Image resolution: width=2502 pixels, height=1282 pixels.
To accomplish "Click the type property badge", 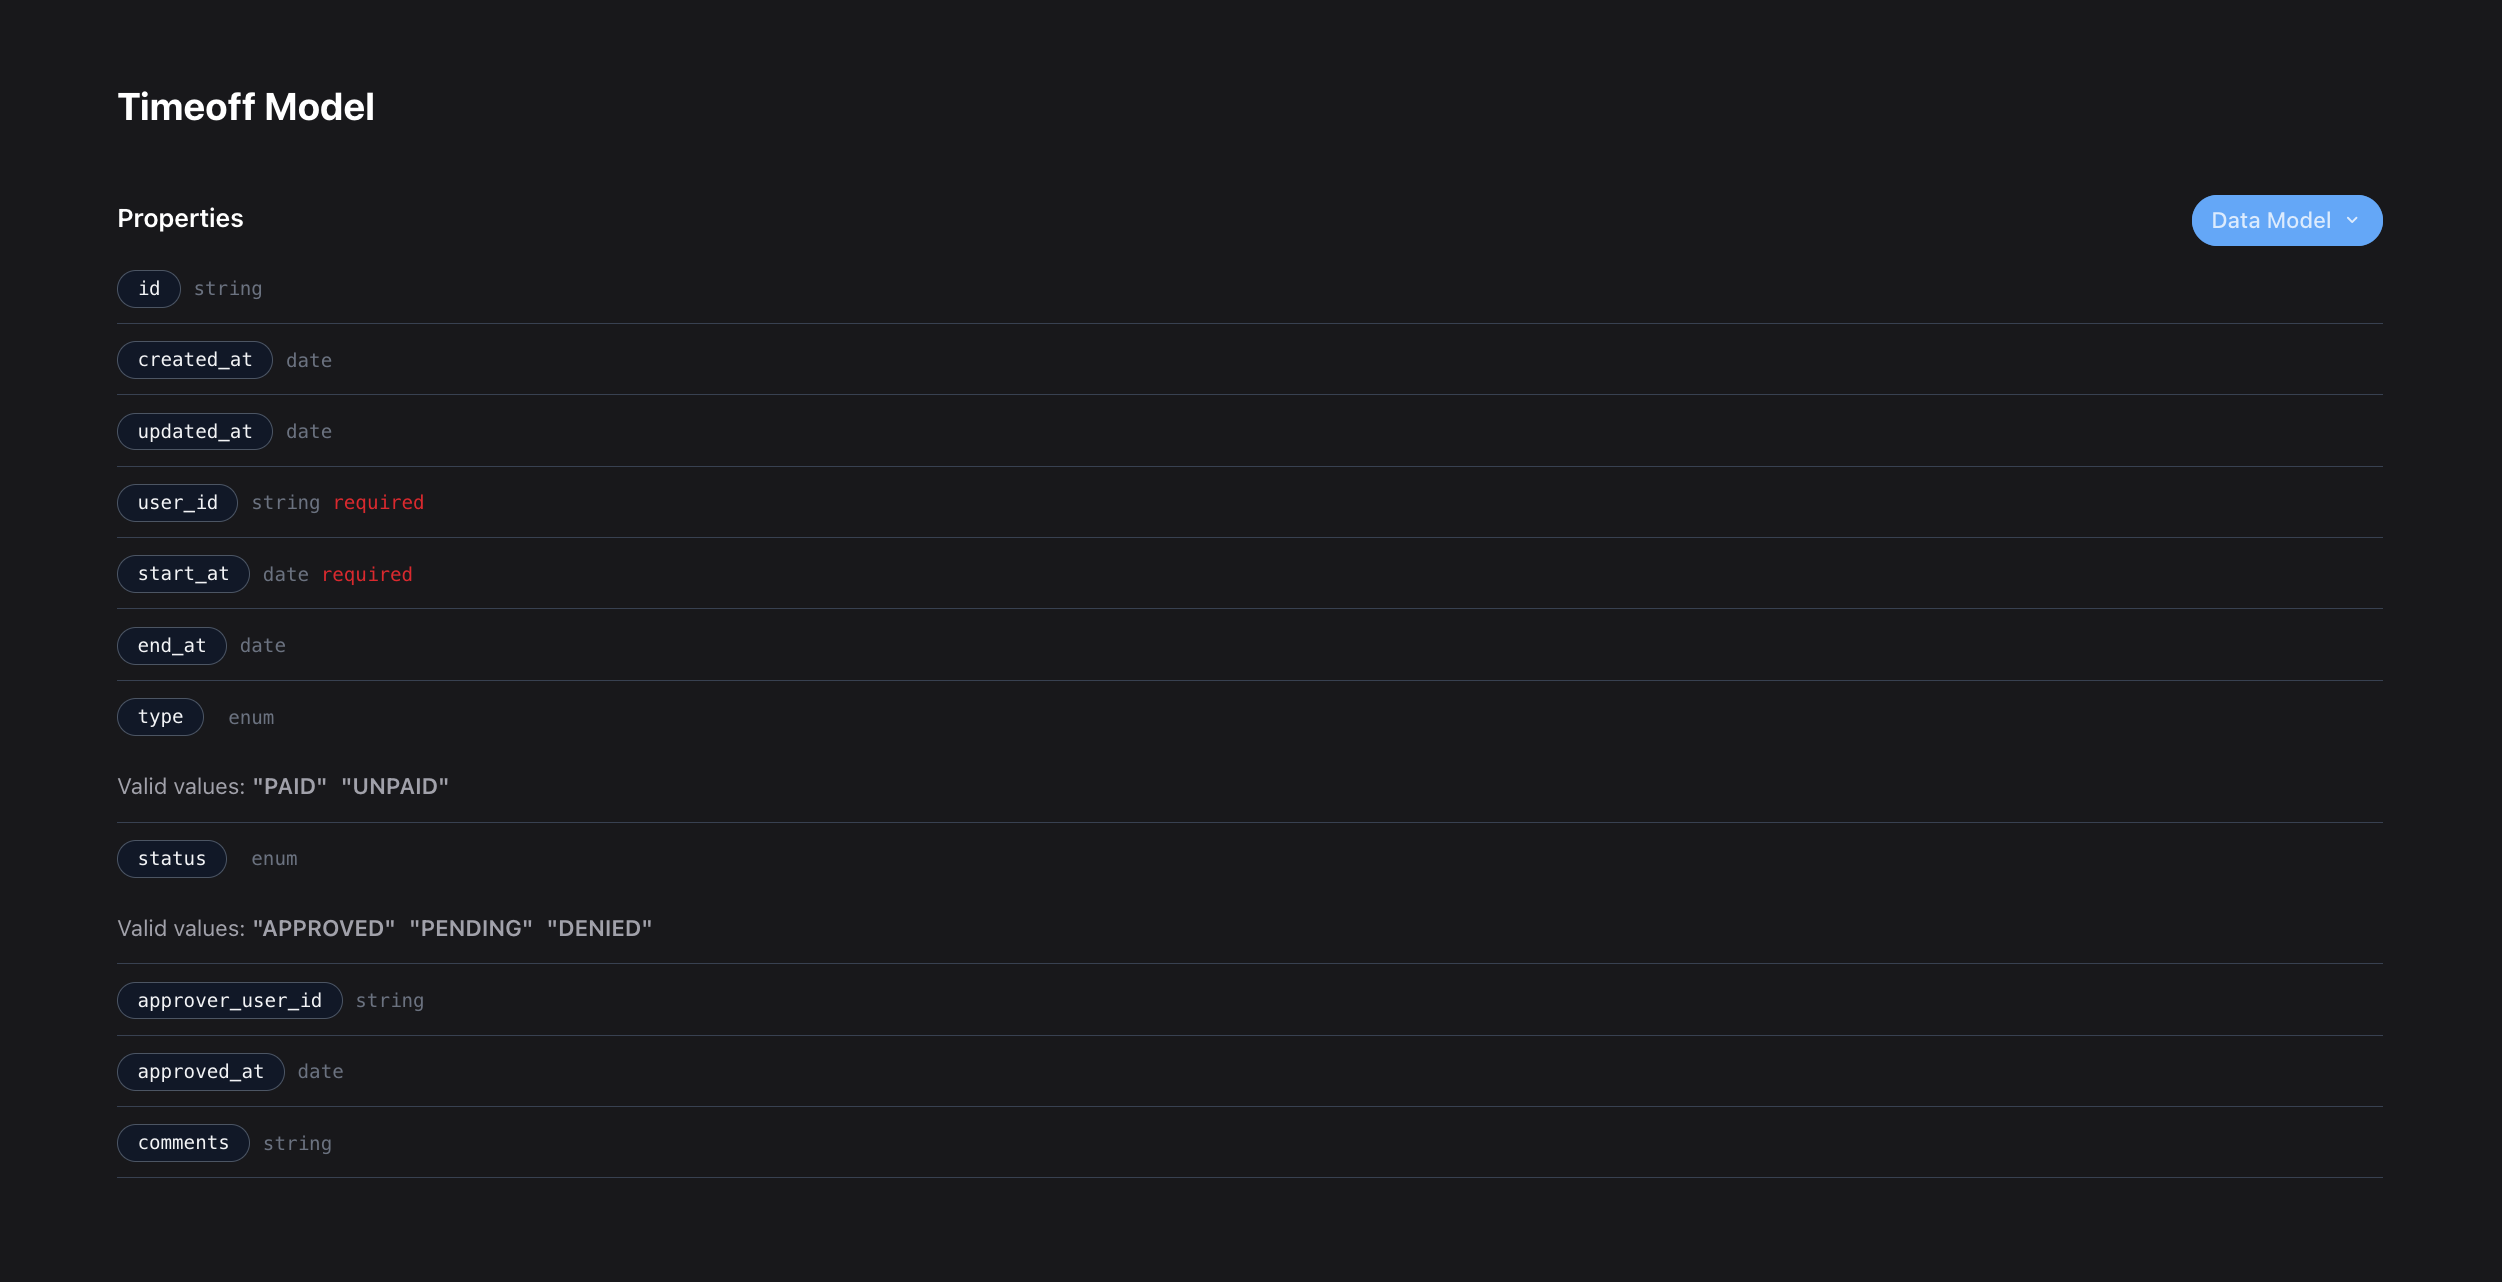I will [x=160, y=717].
